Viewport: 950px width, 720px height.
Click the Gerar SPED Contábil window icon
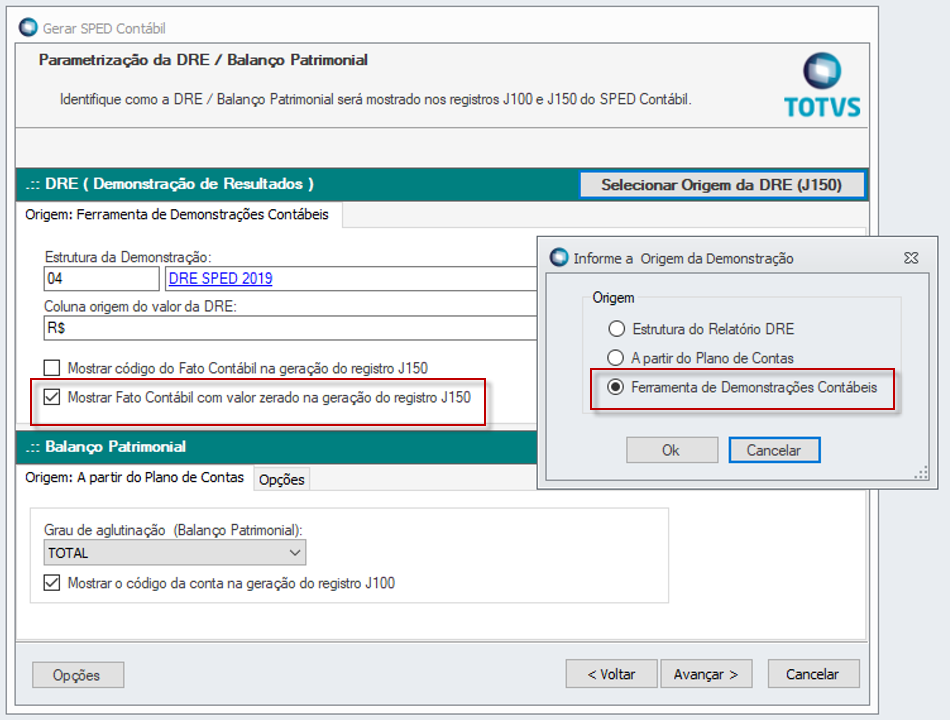click(x=28, y=28)
